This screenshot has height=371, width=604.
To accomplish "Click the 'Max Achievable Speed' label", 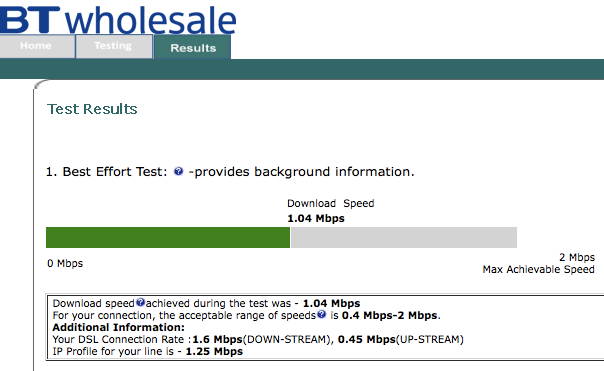I will pyautogui.click(x=539, y=269).
